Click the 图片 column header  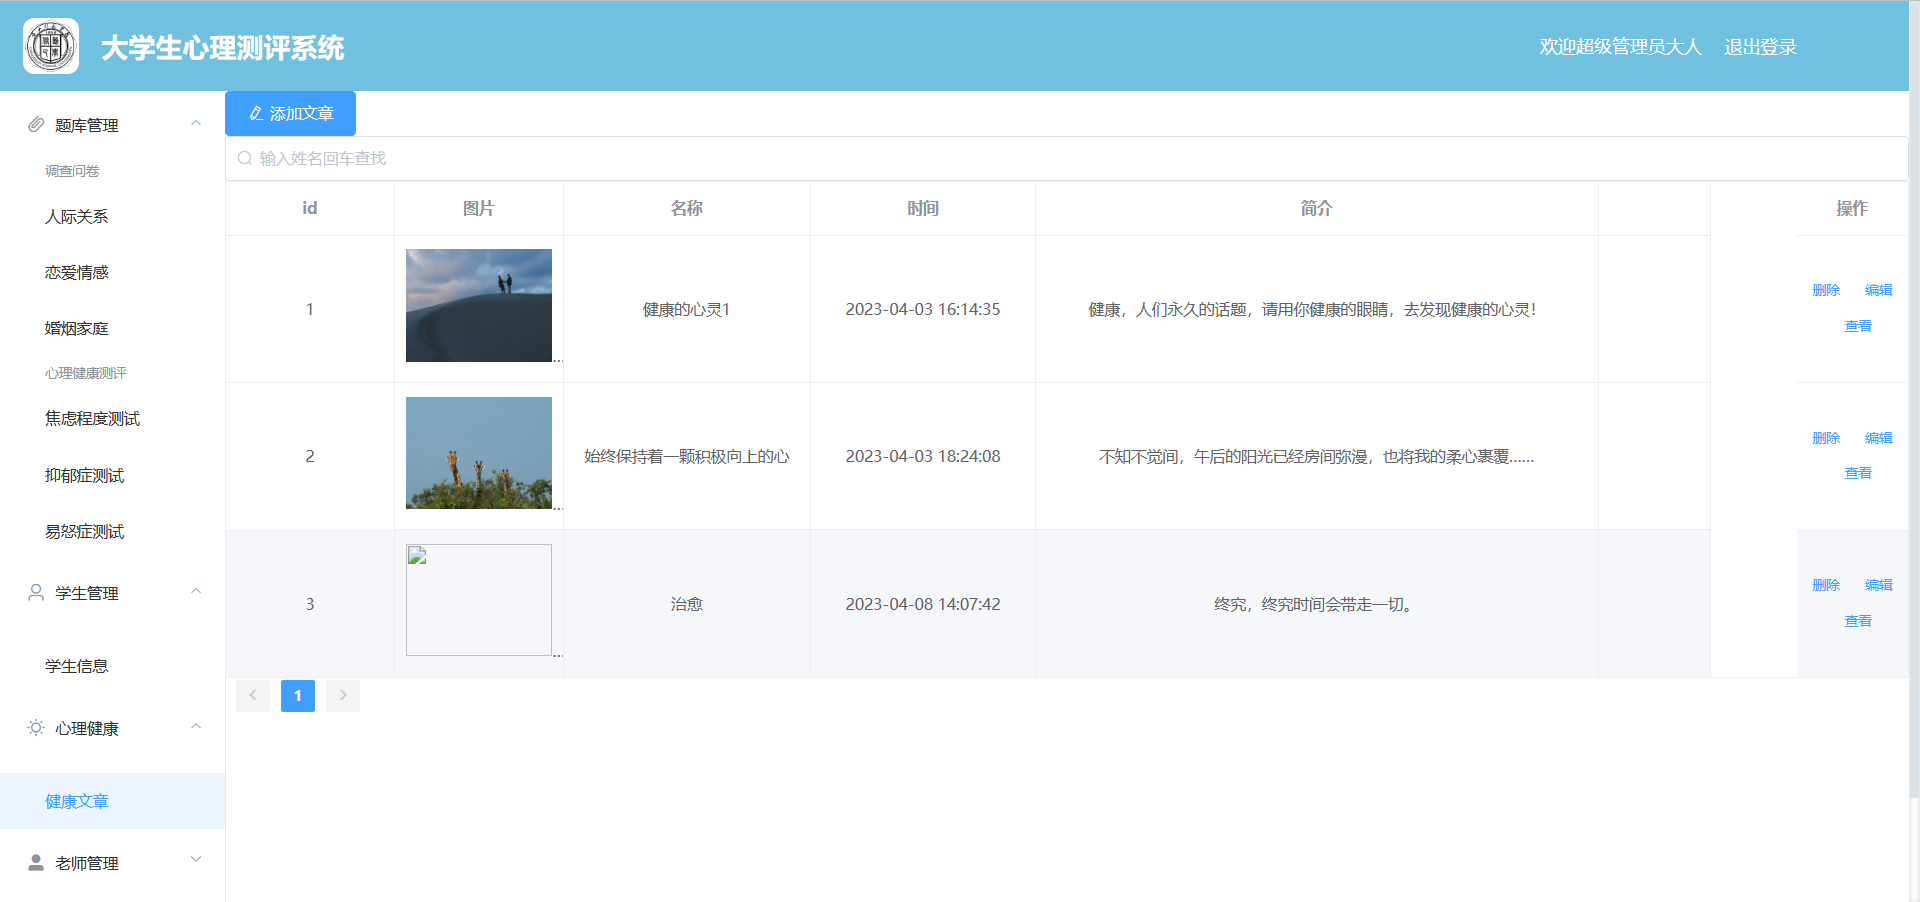tap(479, 208)
